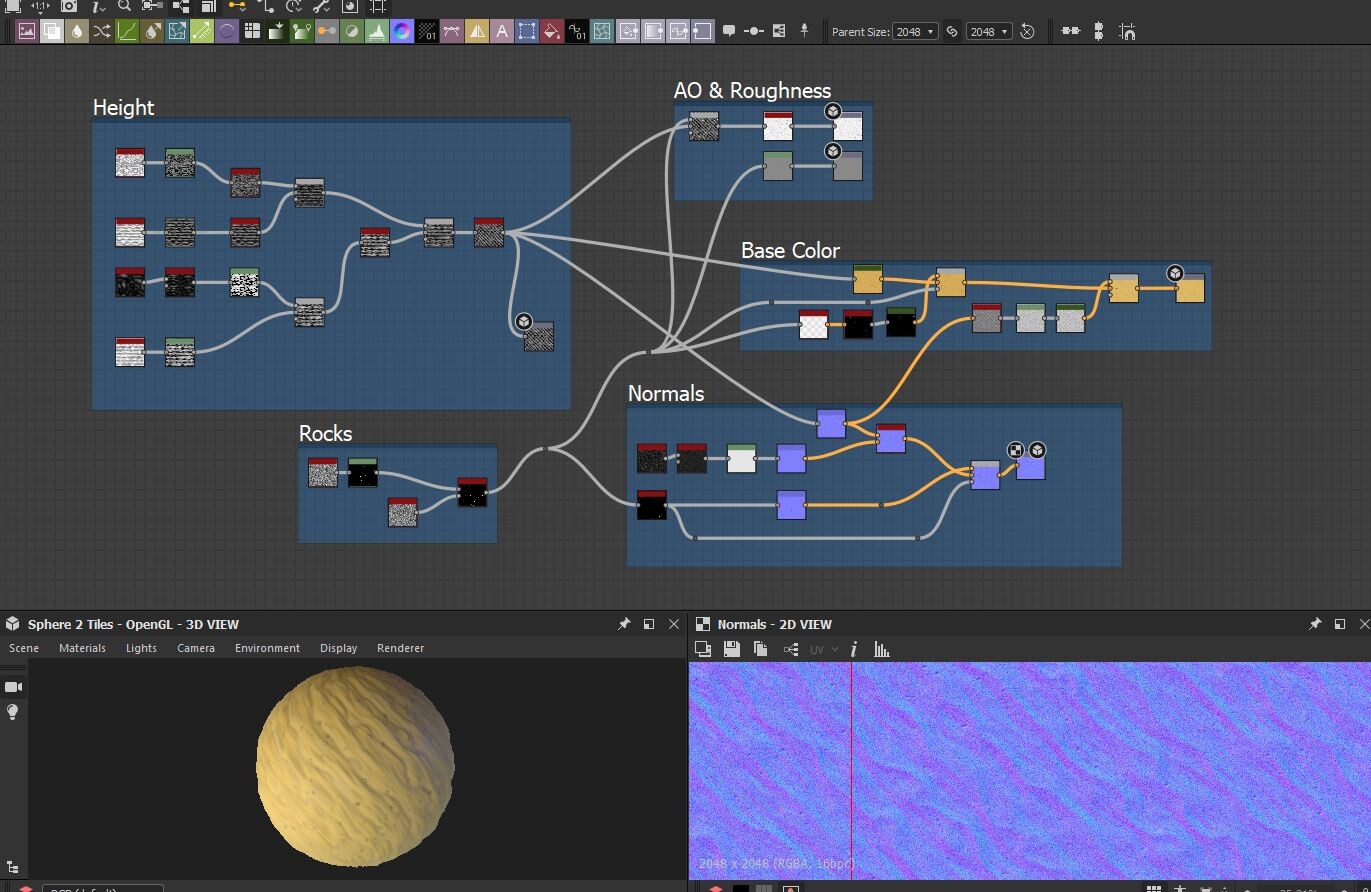Open the Materials menu in the 3D view
1371x892 pixels.
tap(82, 648)
